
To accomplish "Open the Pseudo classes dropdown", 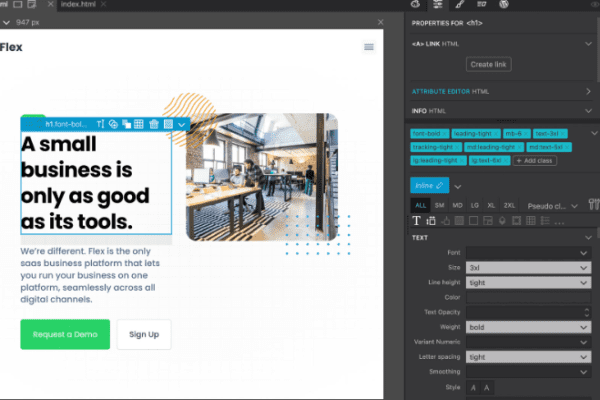I will click(x=552, y=206).
